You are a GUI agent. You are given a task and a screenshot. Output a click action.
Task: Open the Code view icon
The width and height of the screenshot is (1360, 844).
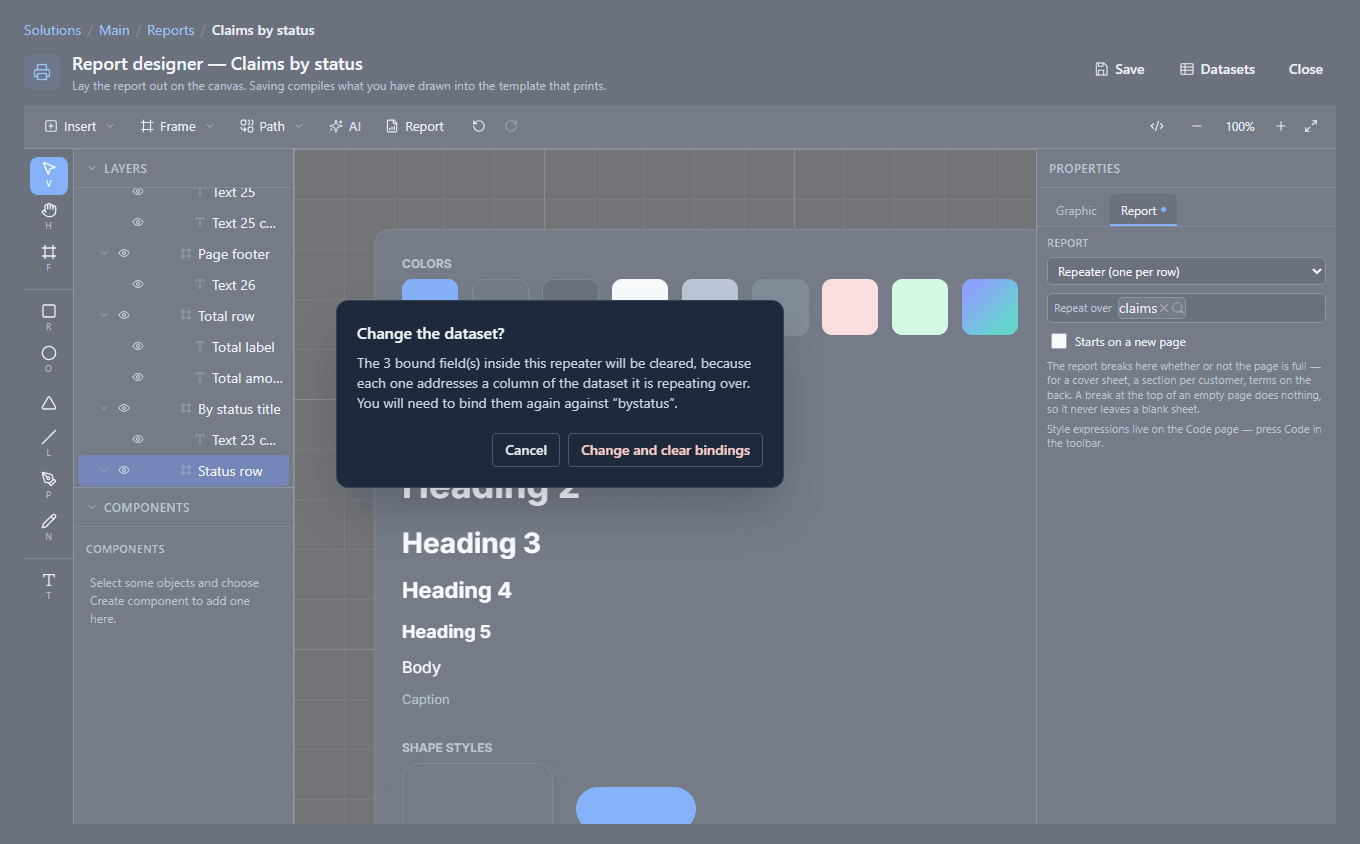tap(1157, 126)
